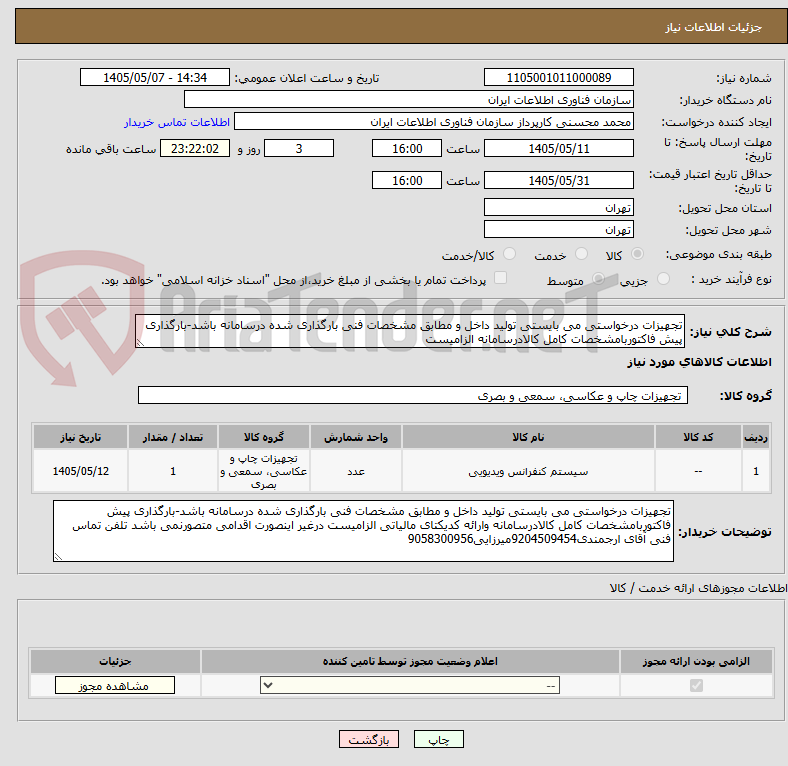Click the چاپ print button
788x766 pixels.
pyautogui.click(x=438, y=740)
